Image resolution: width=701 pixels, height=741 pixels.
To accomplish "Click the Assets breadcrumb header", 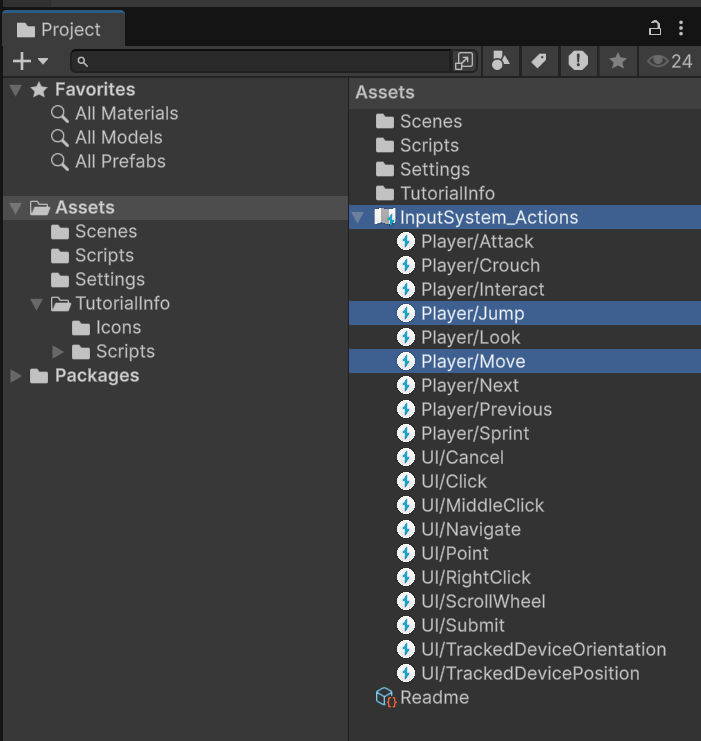I will pyautogui.click(x=385, y=92).
